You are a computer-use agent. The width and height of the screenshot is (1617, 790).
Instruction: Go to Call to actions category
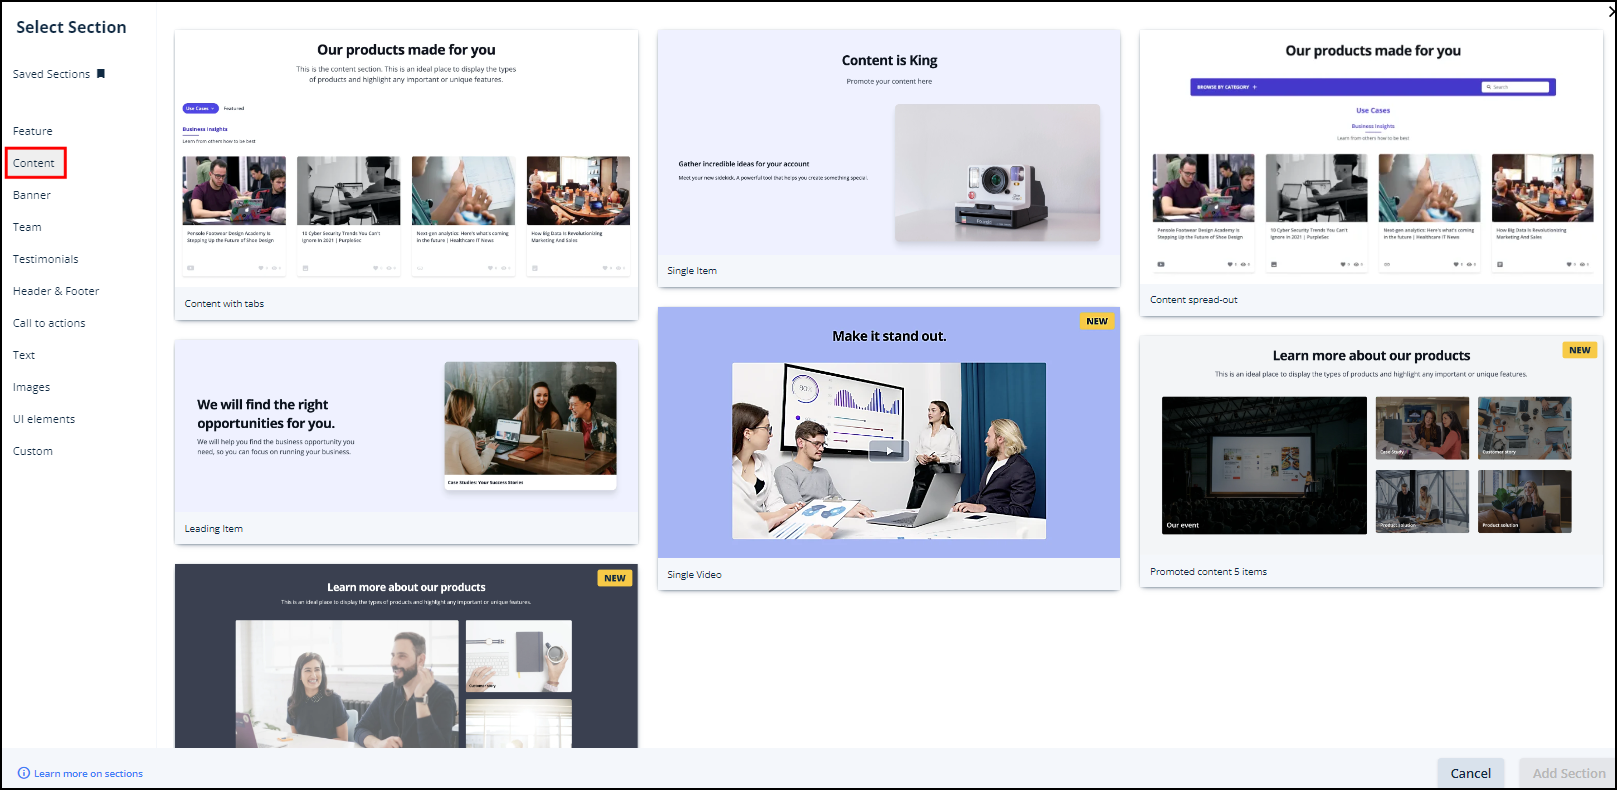[49, 323]
